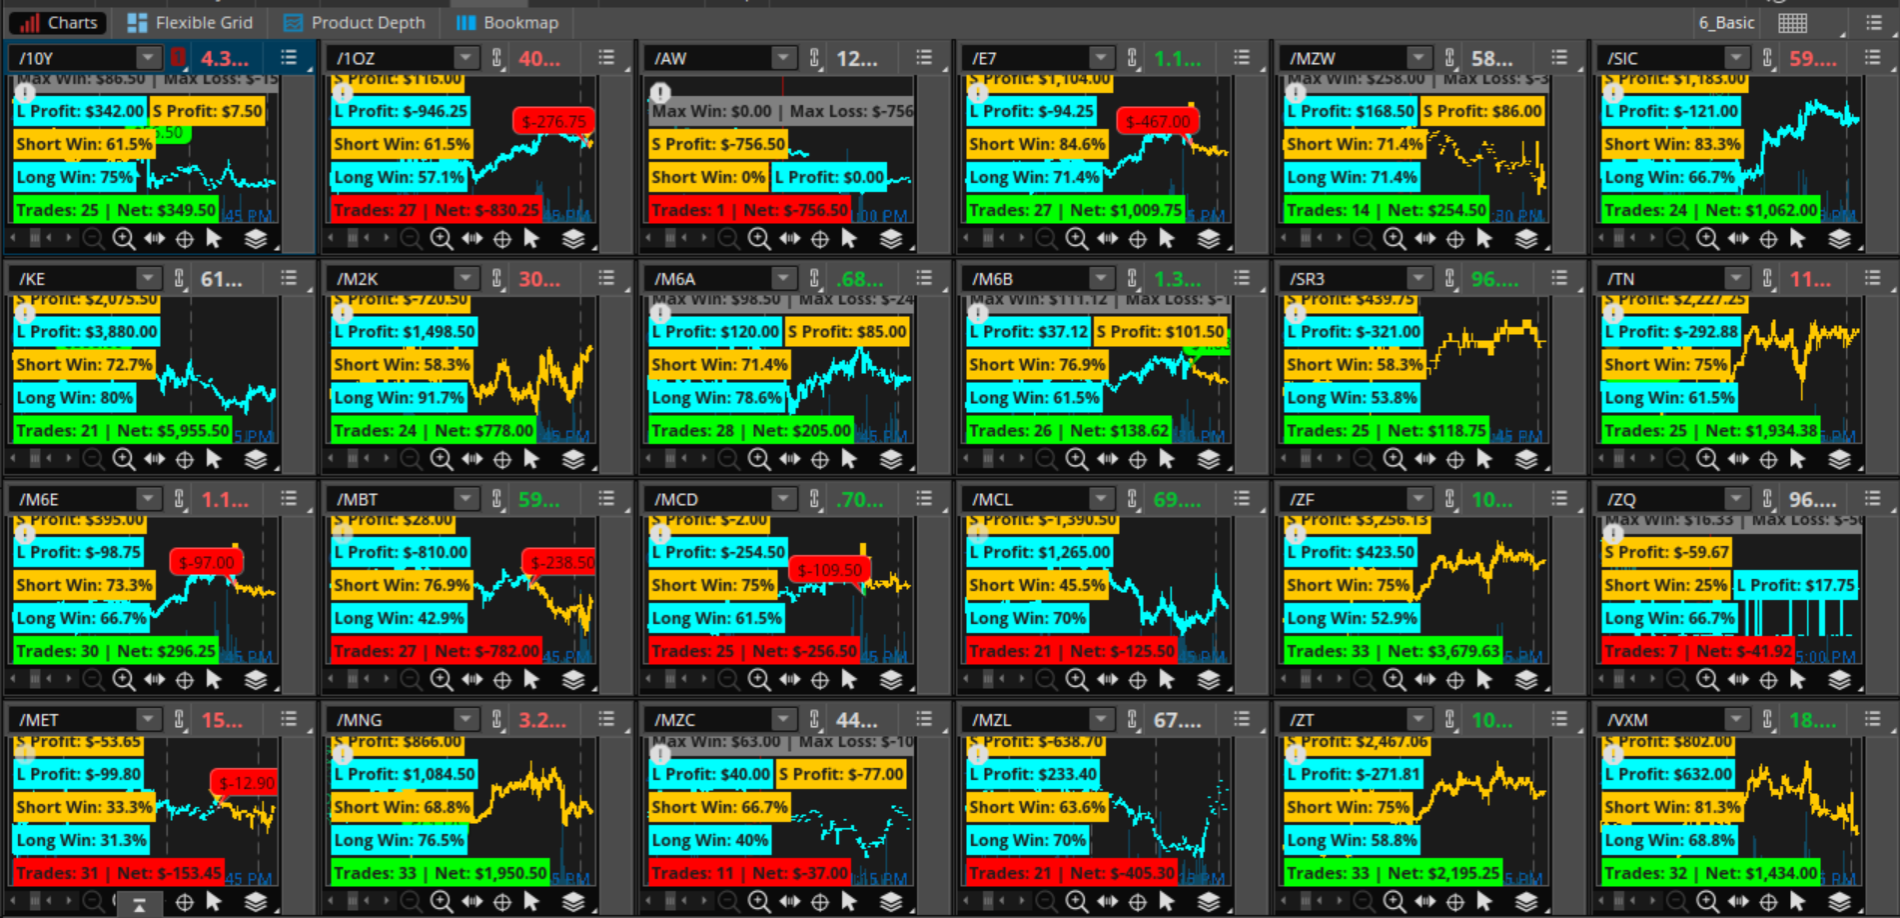The image size is (1900, 918).
Task: Open the drawings layers icon on /SIC chart
Action: coord(1840,239)
